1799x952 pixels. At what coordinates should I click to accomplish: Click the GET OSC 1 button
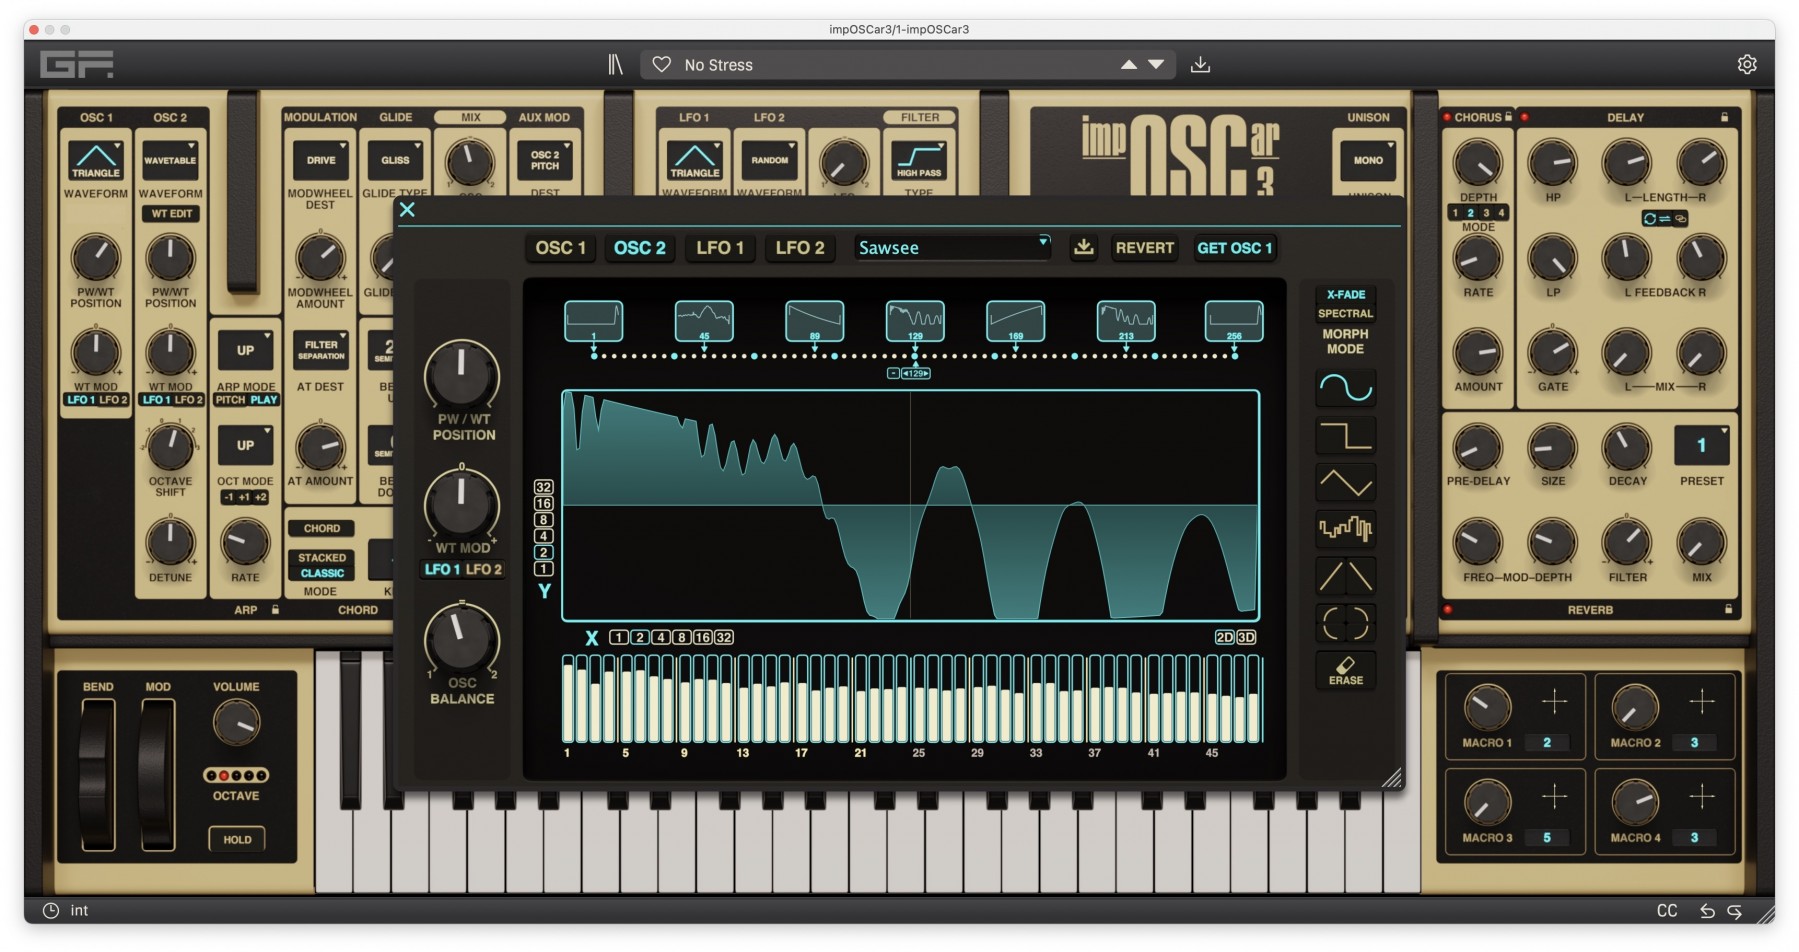[x=1234, y=247]
